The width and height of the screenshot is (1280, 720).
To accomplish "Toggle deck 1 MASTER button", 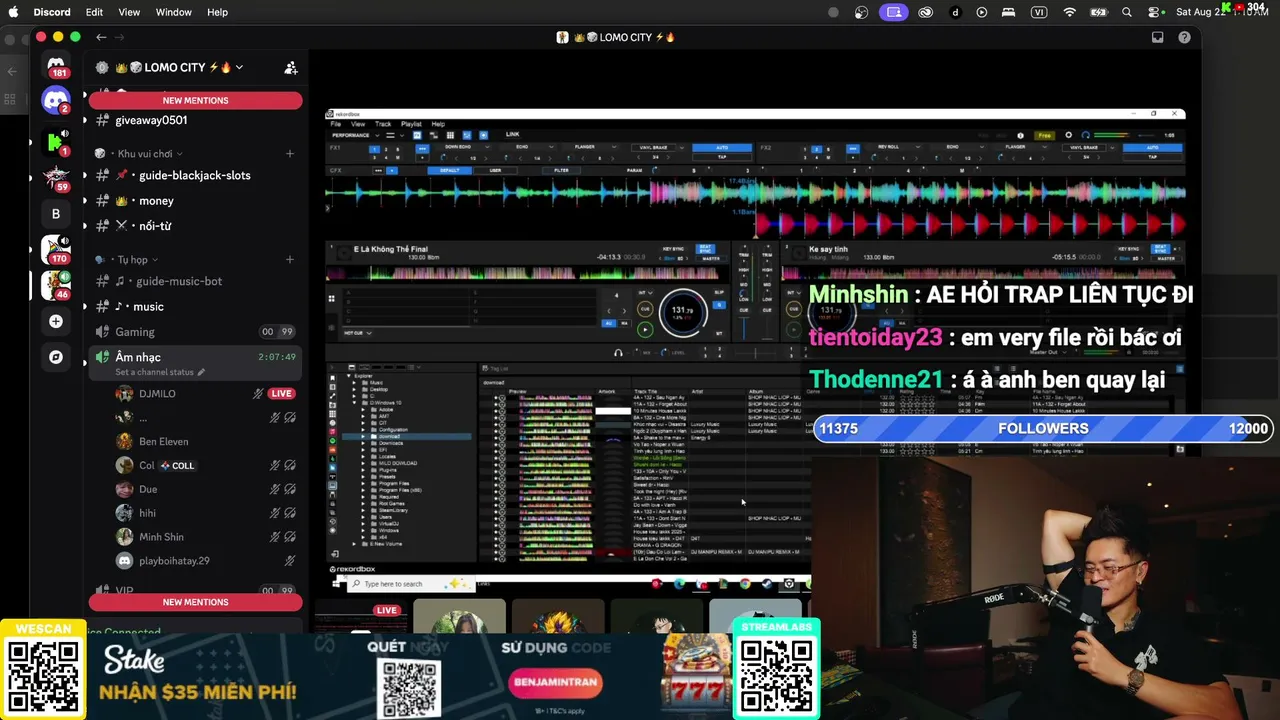I will tap(711, 259).
